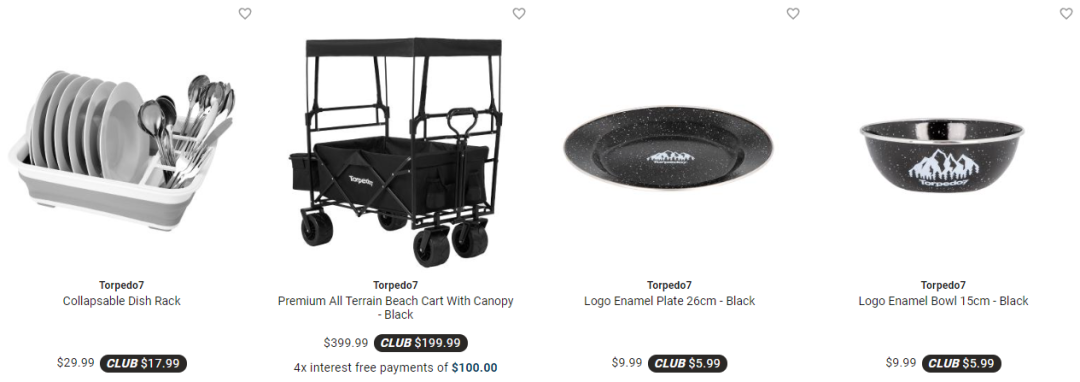The image size is (1080, 382).
Task: Open the black enamel plate photo
Action: [668, 149]
